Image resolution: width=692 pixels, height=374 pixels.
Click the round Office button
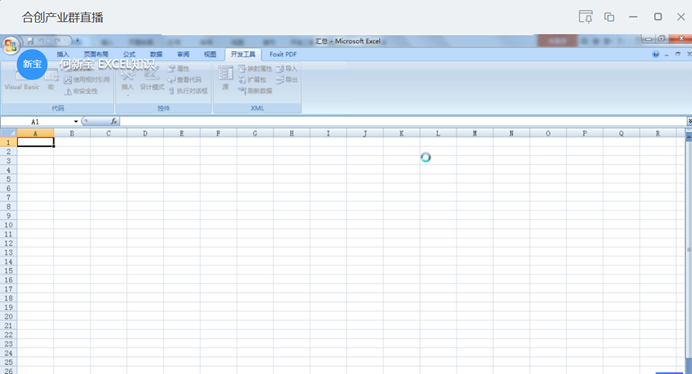pos(10,45)
